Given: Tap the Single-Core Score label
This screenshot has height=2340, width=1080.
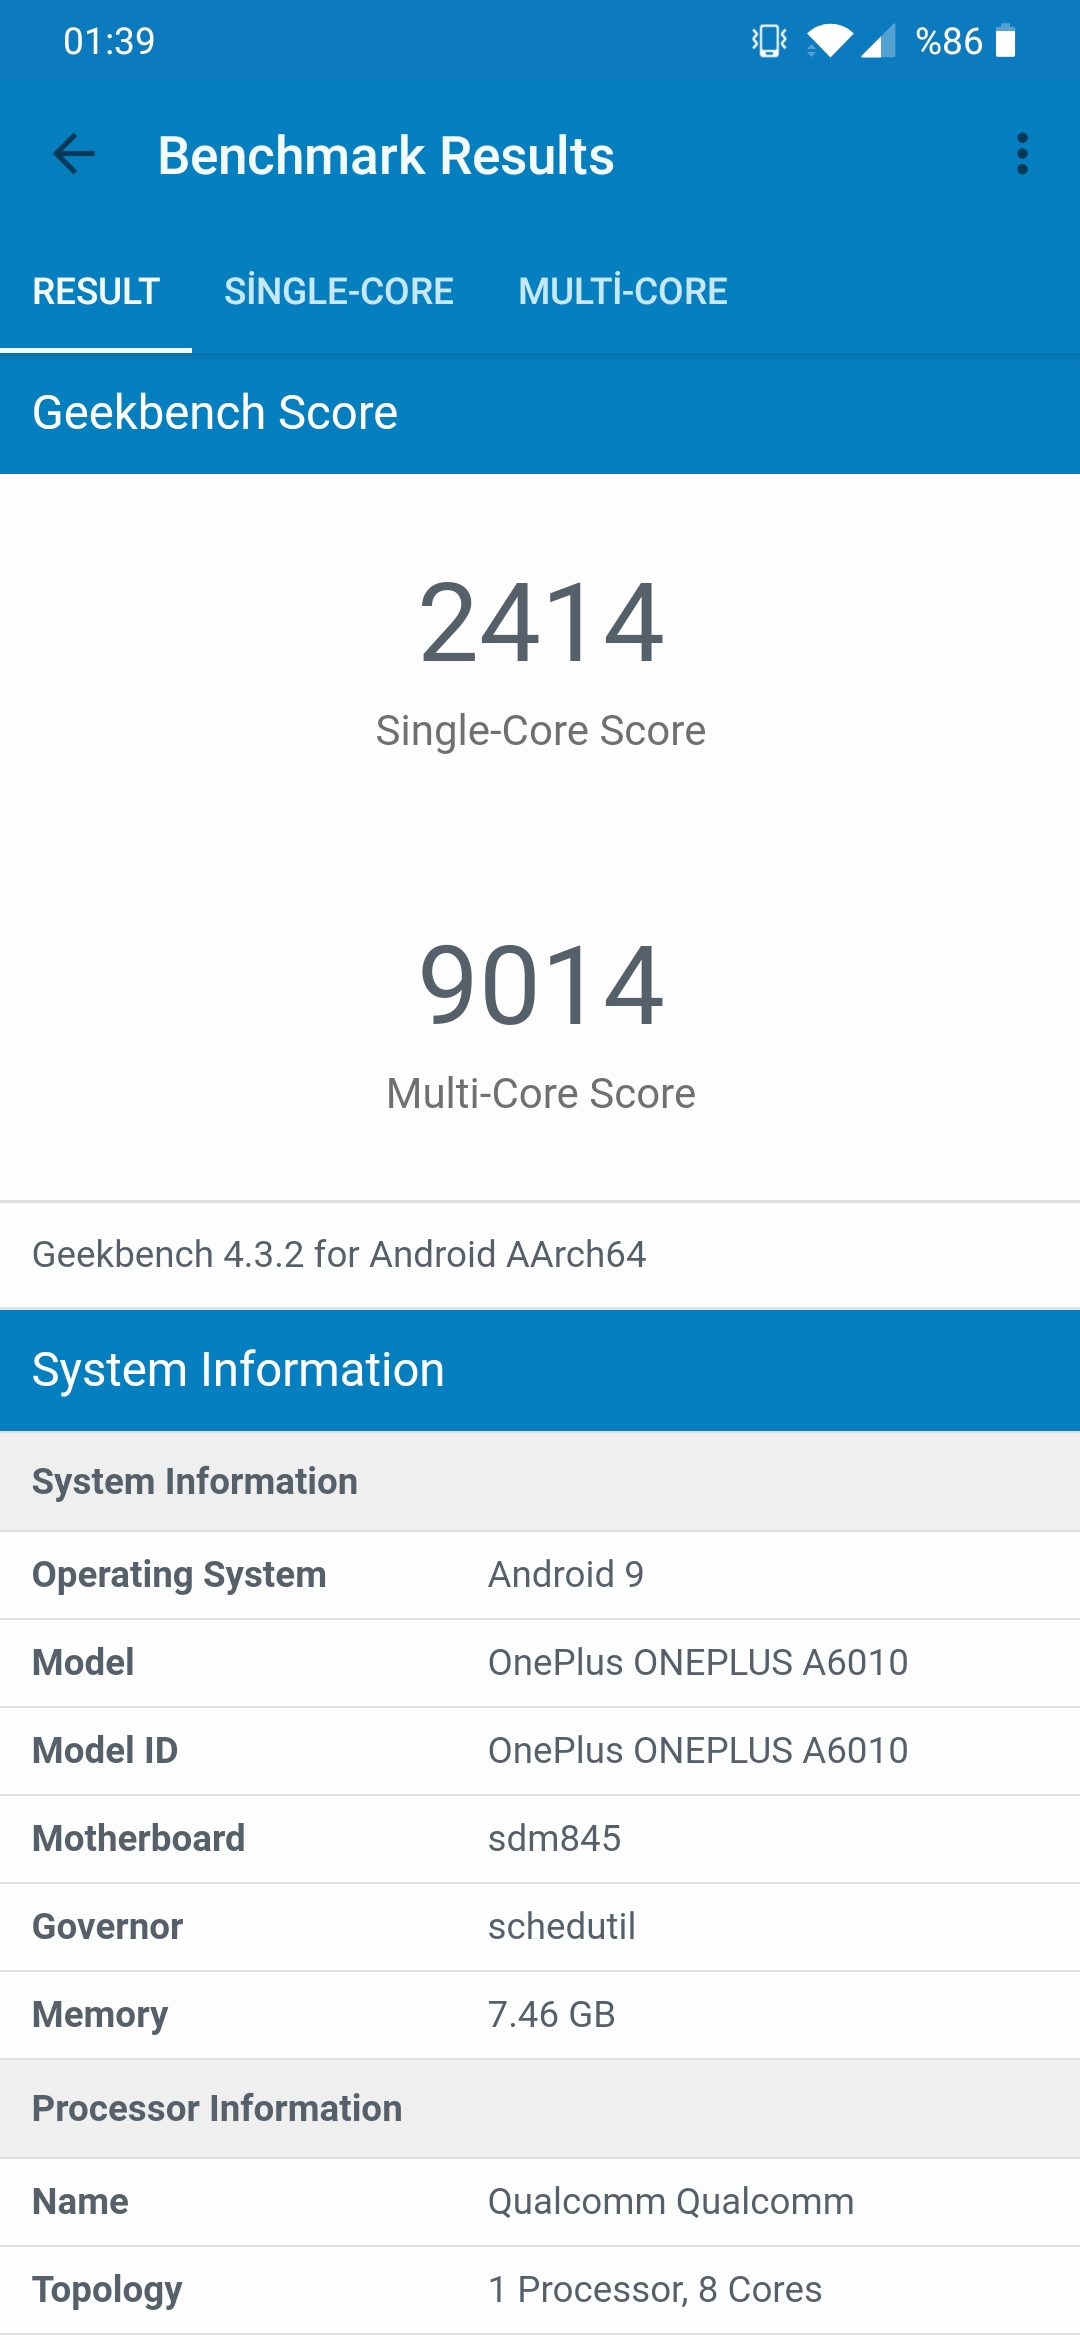Looking at the screenshot, I should point(541,731).
